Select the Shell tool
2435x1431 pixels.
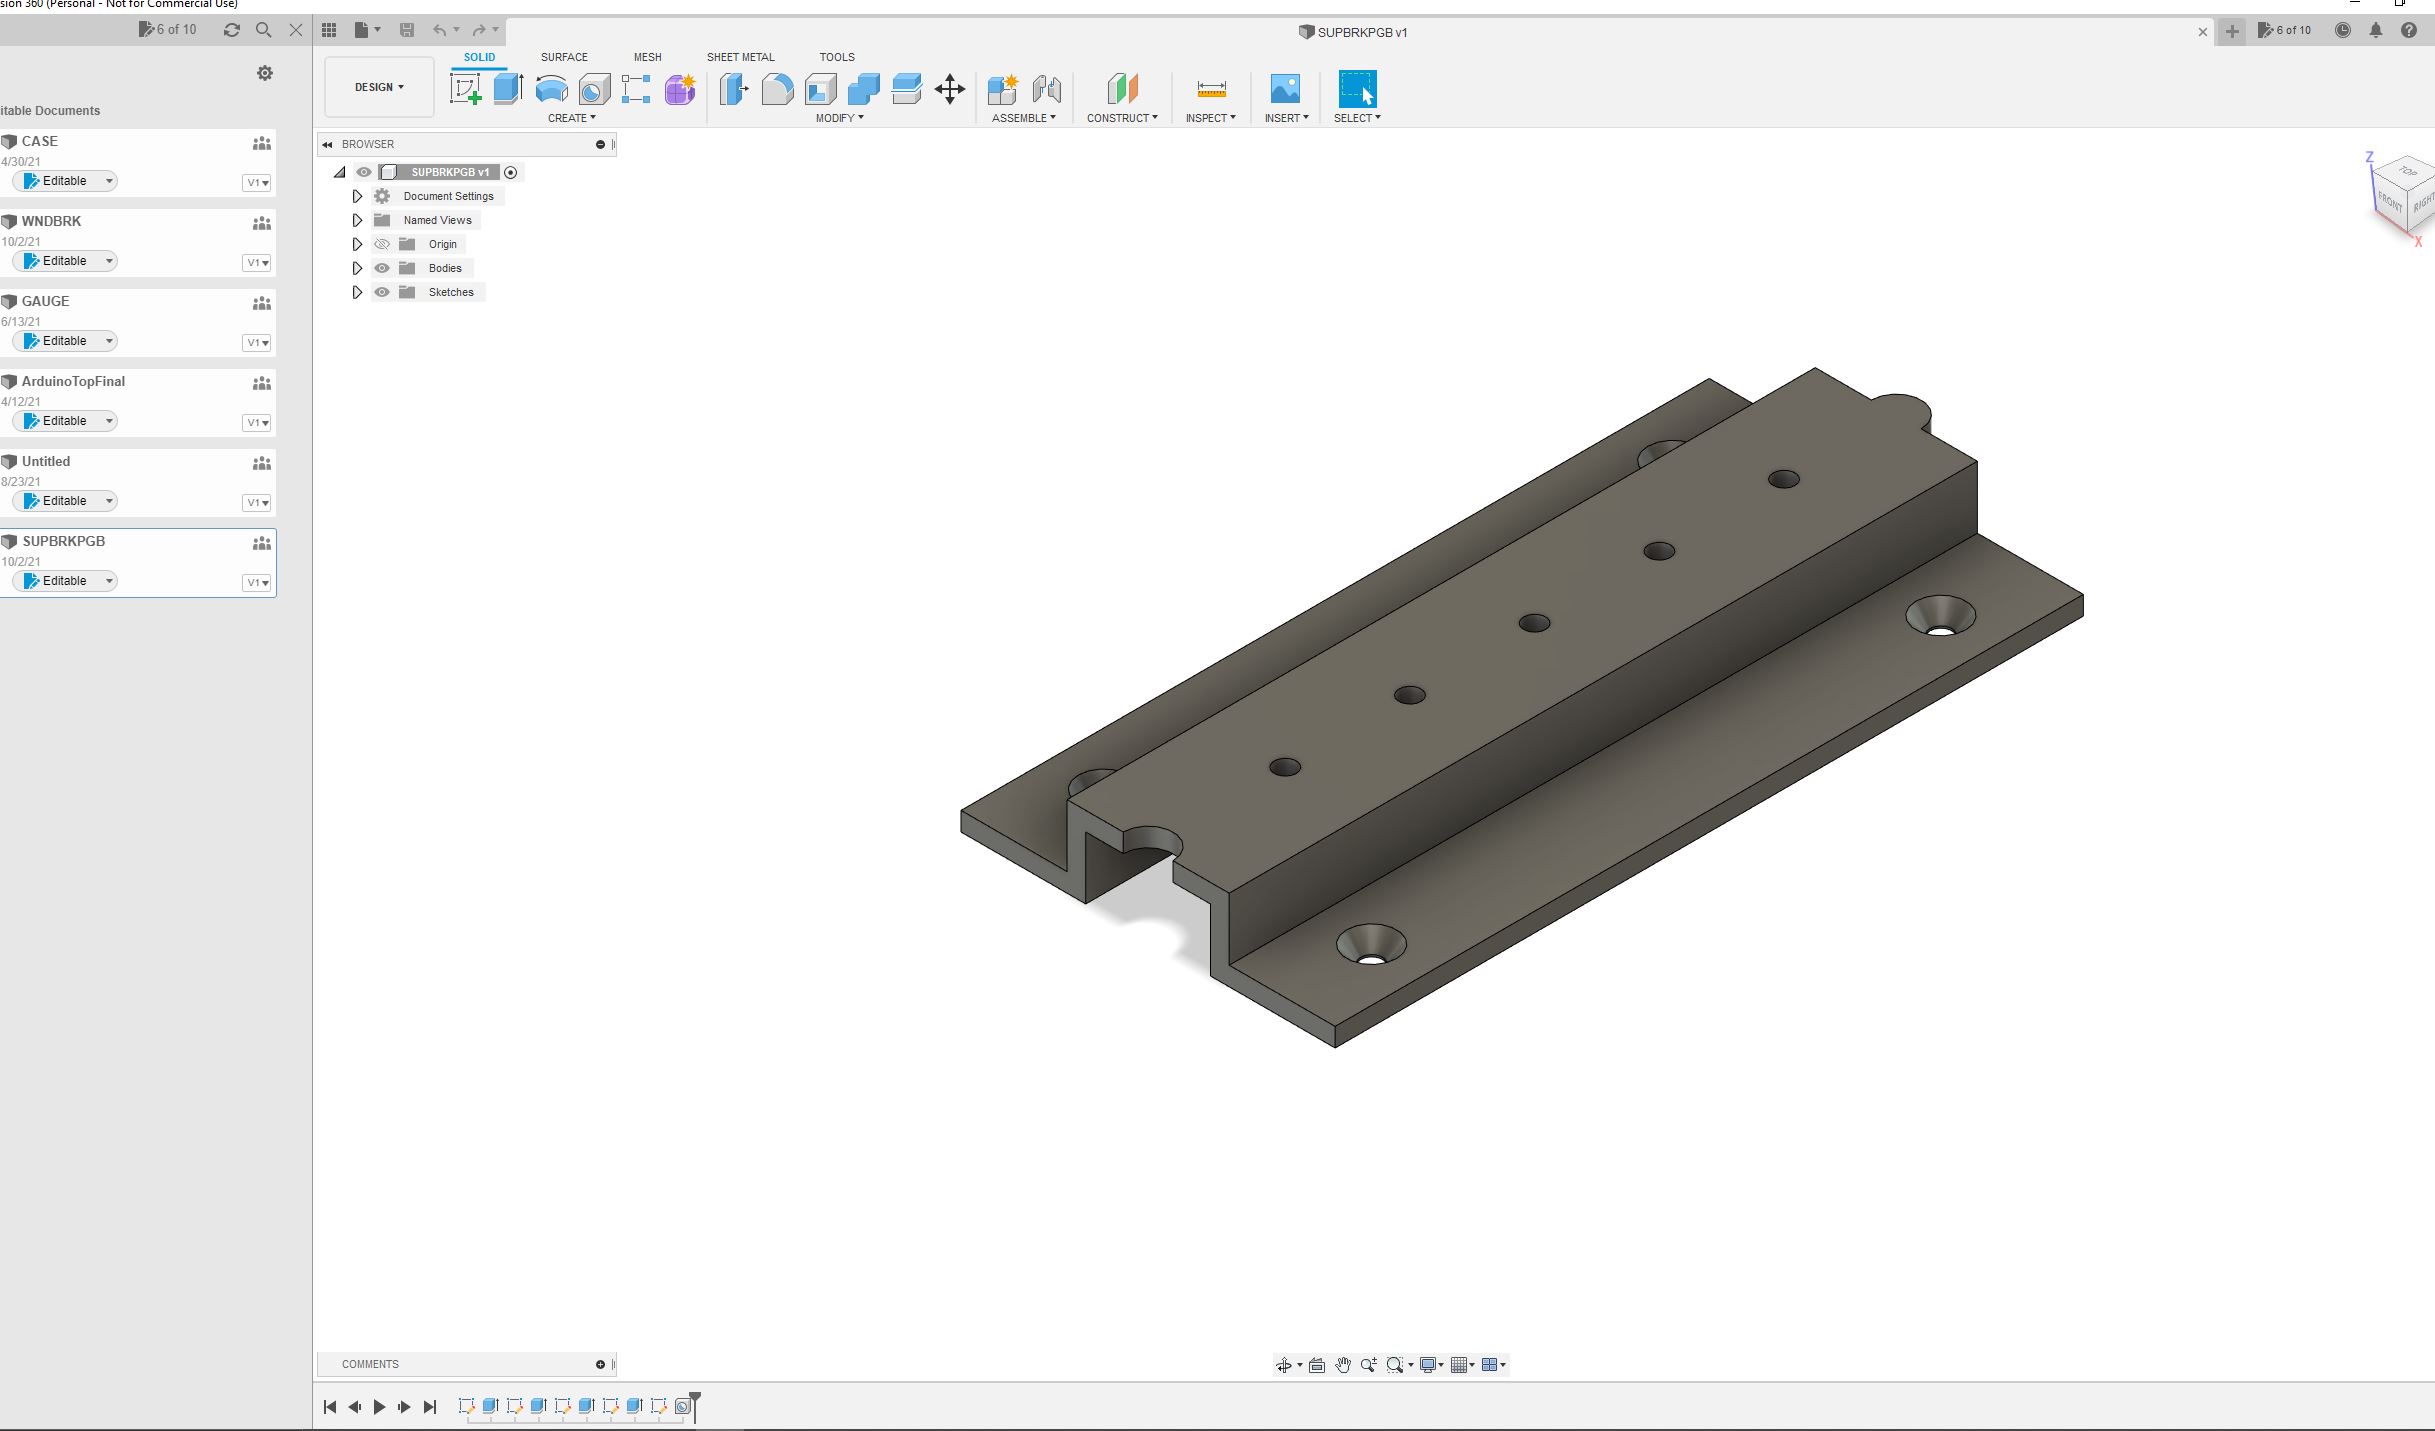click(x=820, y=89)
